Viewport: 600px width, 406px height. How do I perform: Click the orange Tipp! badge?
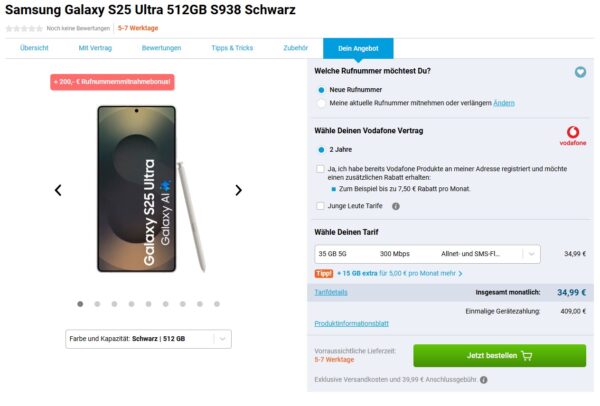tap(323, 272)
